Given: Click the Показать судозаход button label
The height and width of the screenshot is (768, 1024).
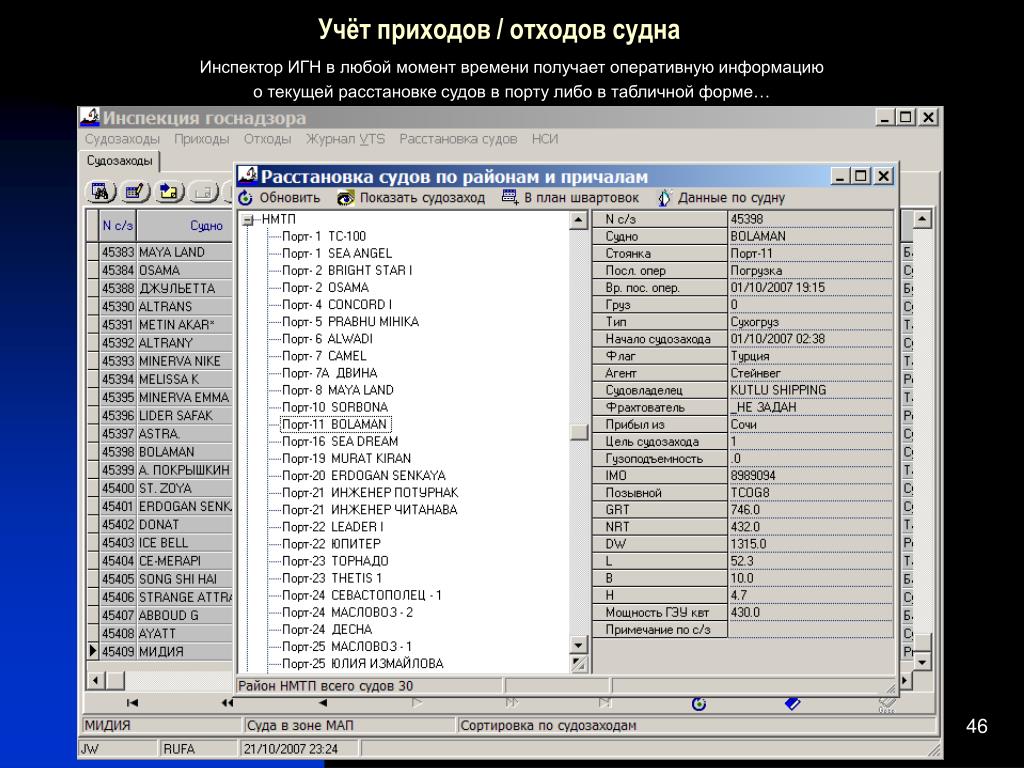Looking at the screenshot, I should [423, 198].
